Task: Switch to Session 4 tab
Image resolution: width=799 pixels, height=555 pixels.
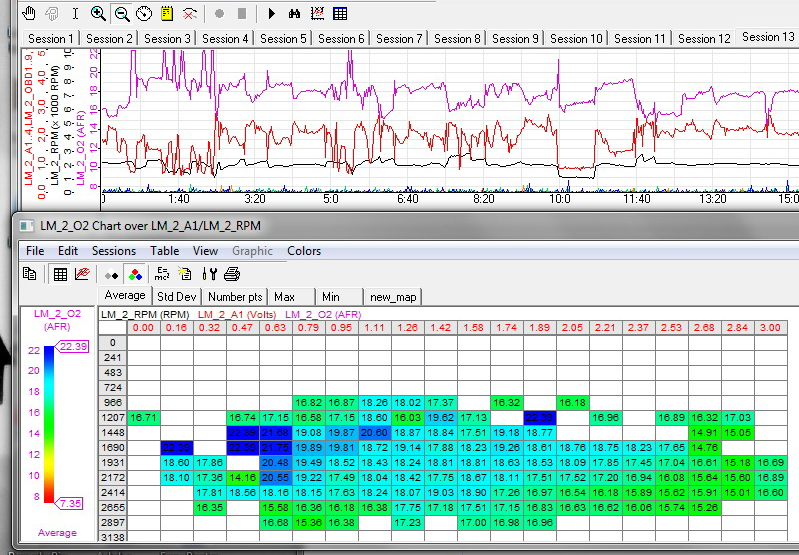Action: [225, 39]
